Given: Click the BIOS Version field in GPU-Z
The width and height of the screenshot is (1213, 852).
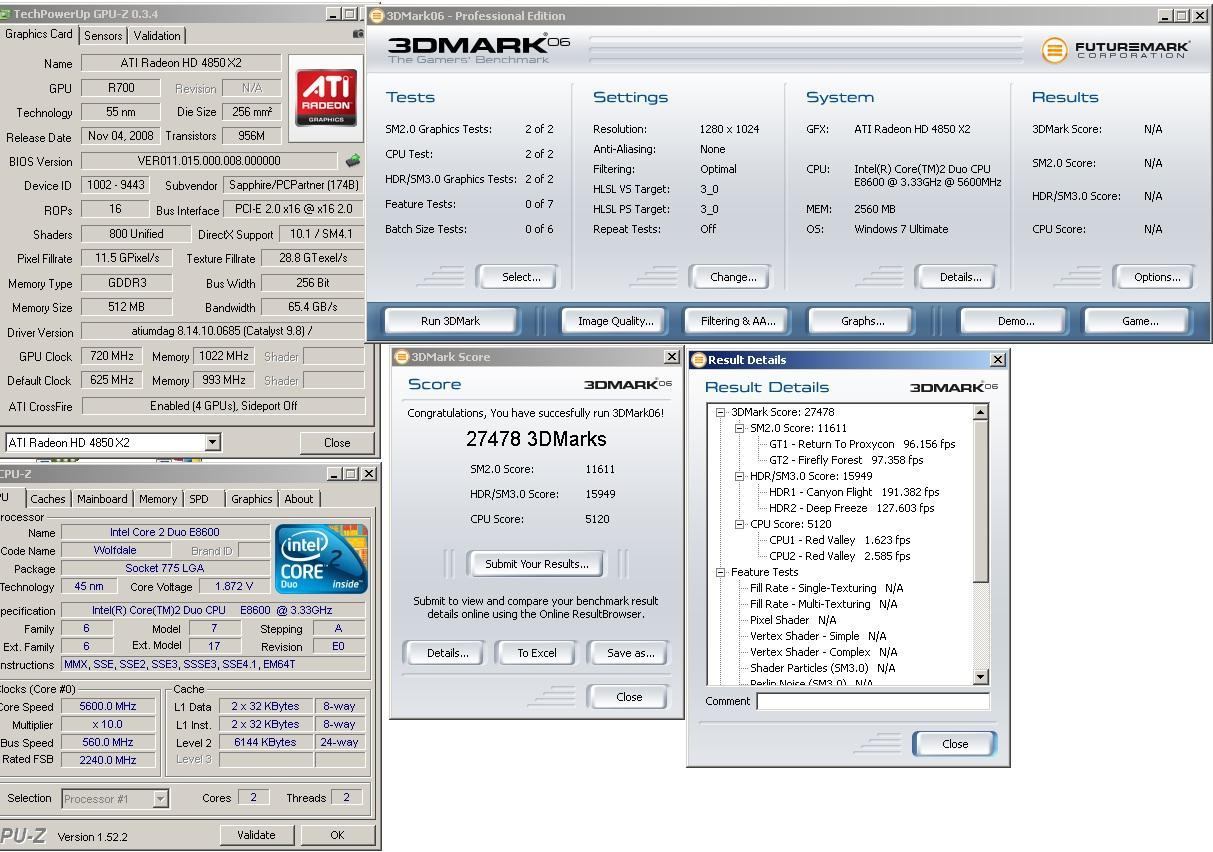Looking at the screenshot, I should (x=209, y=161).
